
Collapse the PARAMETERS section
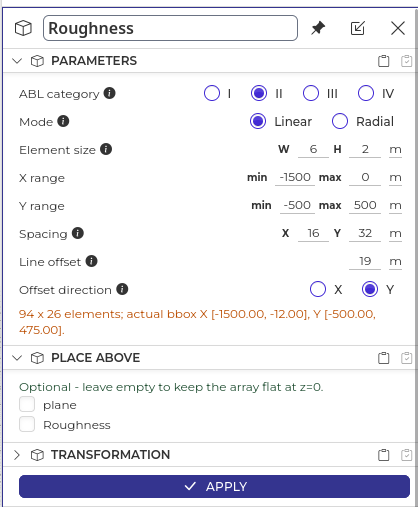tap(17, 61)
